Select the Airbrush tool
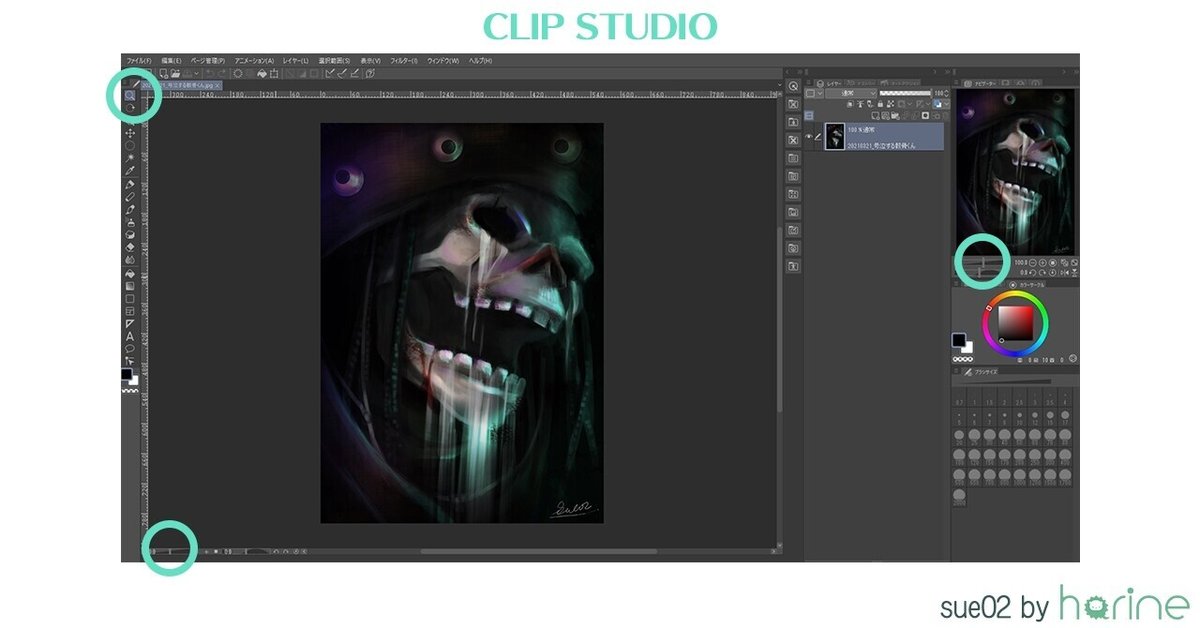The height and width of the screenshot is (628, 1200). pos(130,221)
